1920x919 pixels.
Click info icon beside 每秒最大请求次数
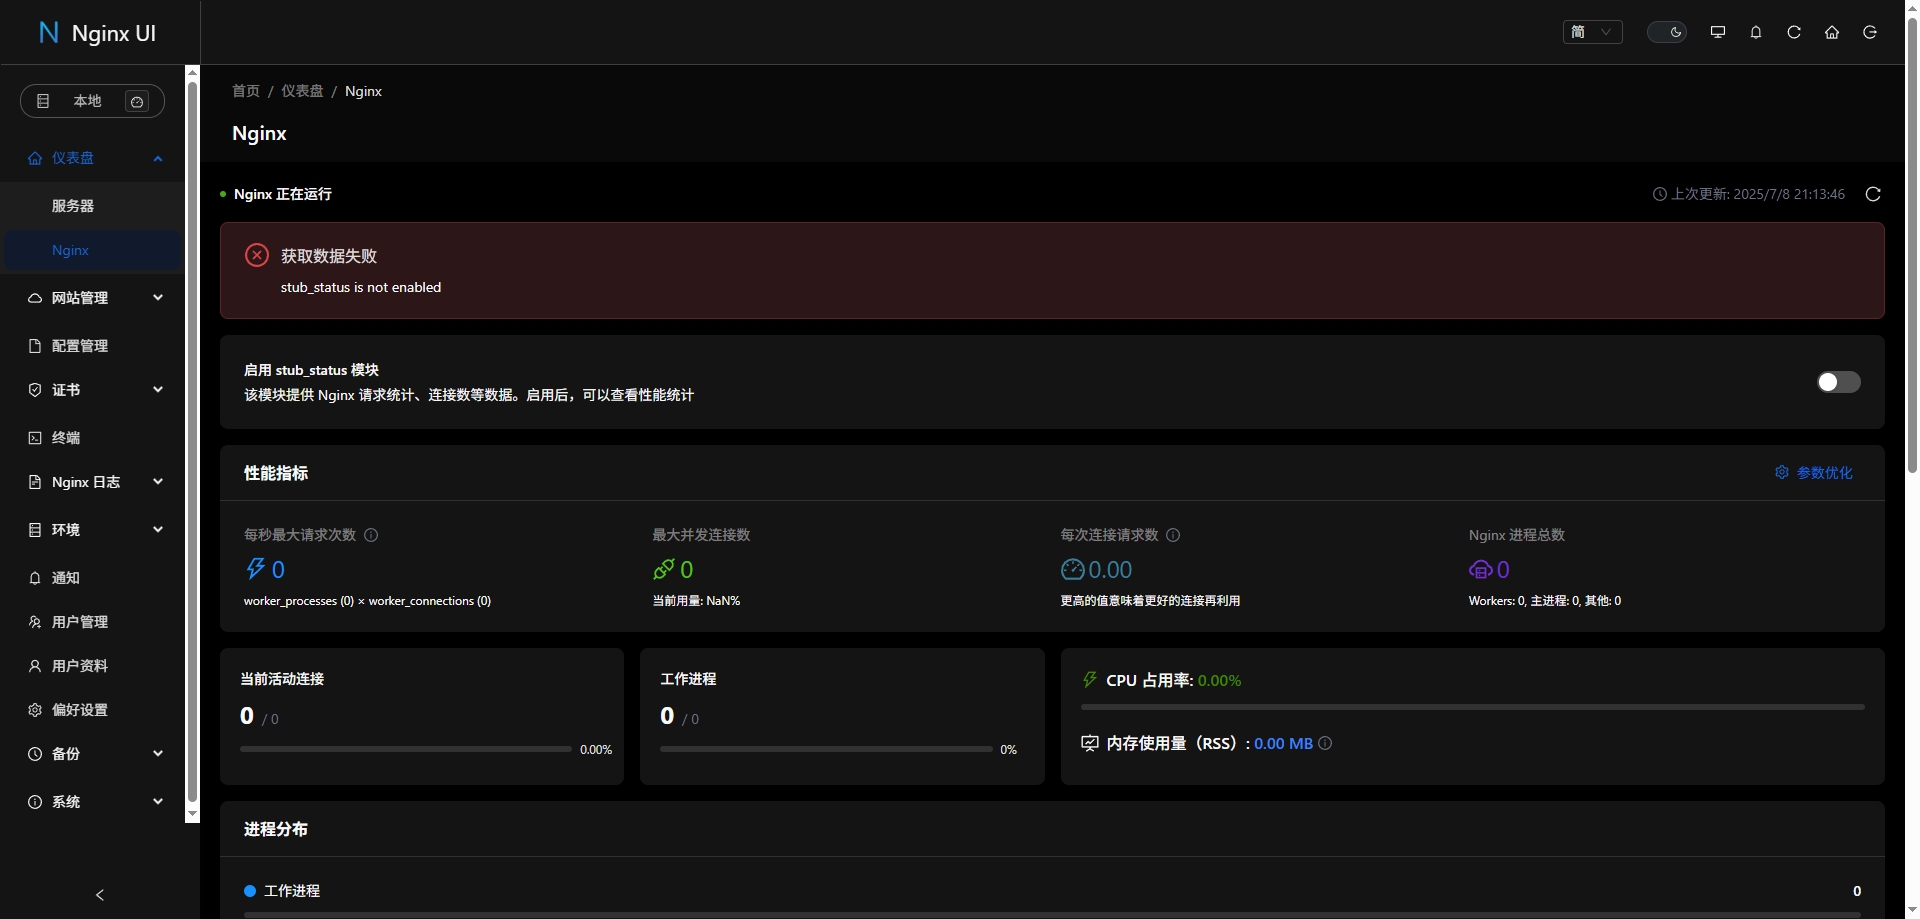(371, 535)
